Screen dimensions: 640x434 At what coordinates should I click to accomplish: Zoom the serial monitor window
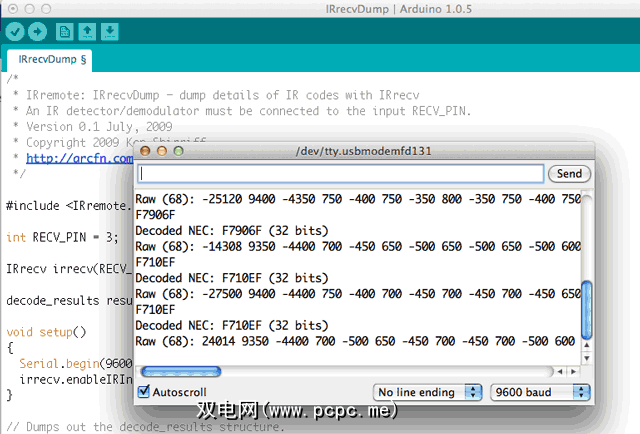pos(178,151)
